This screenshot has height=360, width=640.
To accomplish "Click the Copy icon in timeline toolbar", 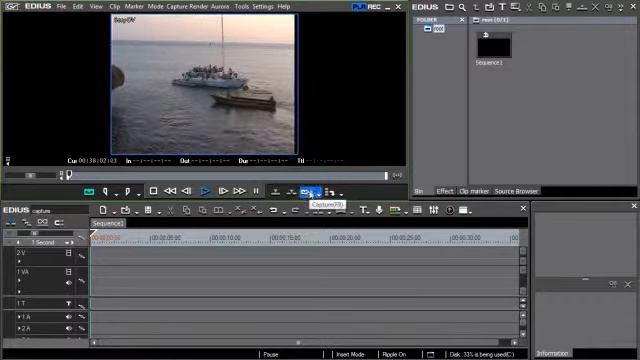I will click(187, 210).
